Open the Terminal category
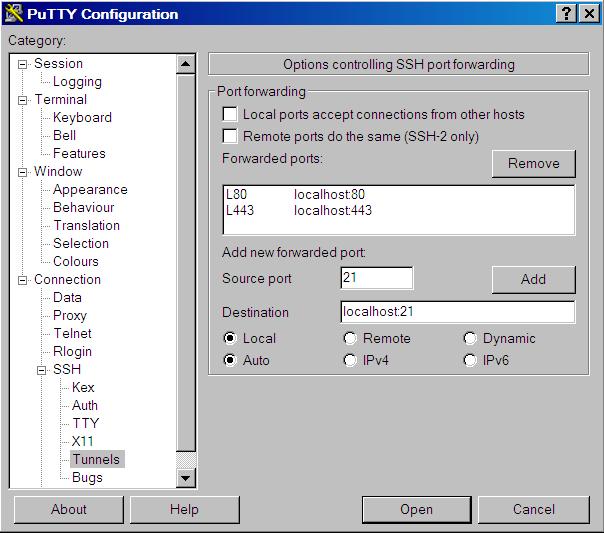 point(60,99)
